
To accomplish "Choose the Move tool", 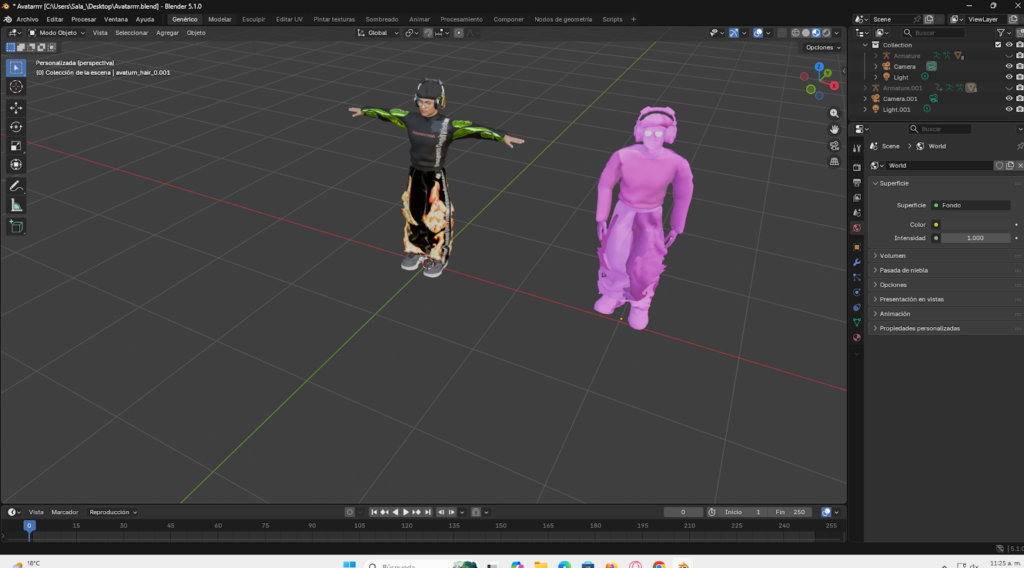I will point(16,108).
